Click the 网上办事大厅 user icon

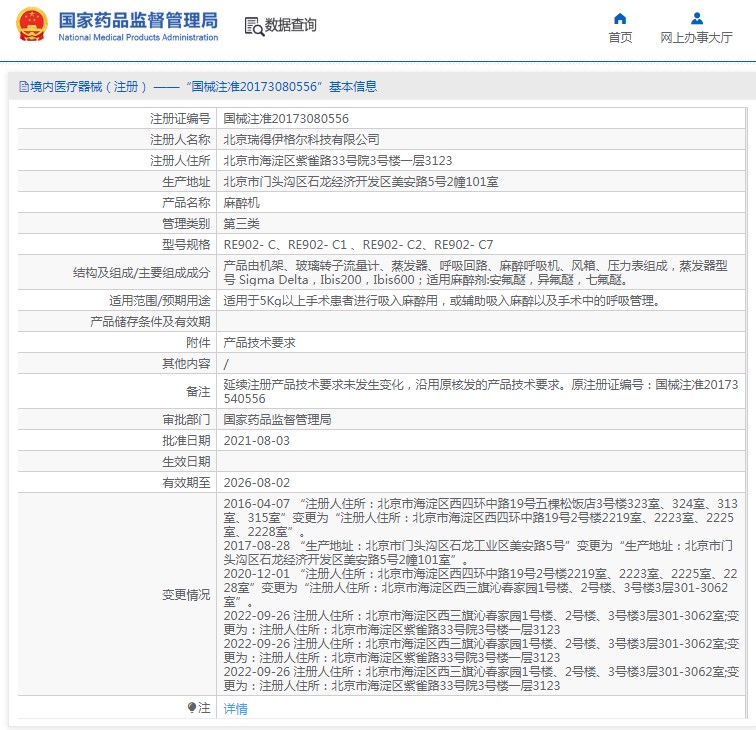tap(697, 19)
